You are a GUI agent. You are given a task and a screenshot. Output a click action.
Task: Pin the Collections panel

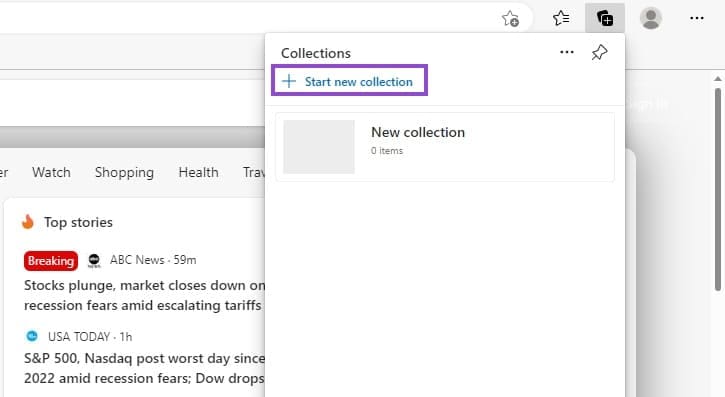click(x=599, y=52)
